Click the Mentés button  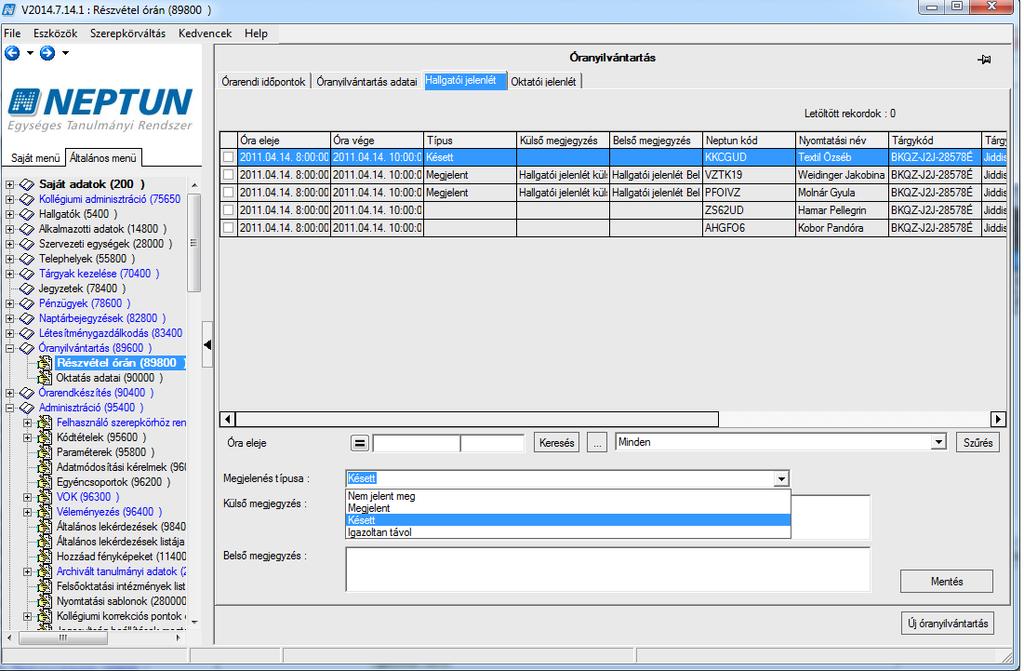click(946, 581)
